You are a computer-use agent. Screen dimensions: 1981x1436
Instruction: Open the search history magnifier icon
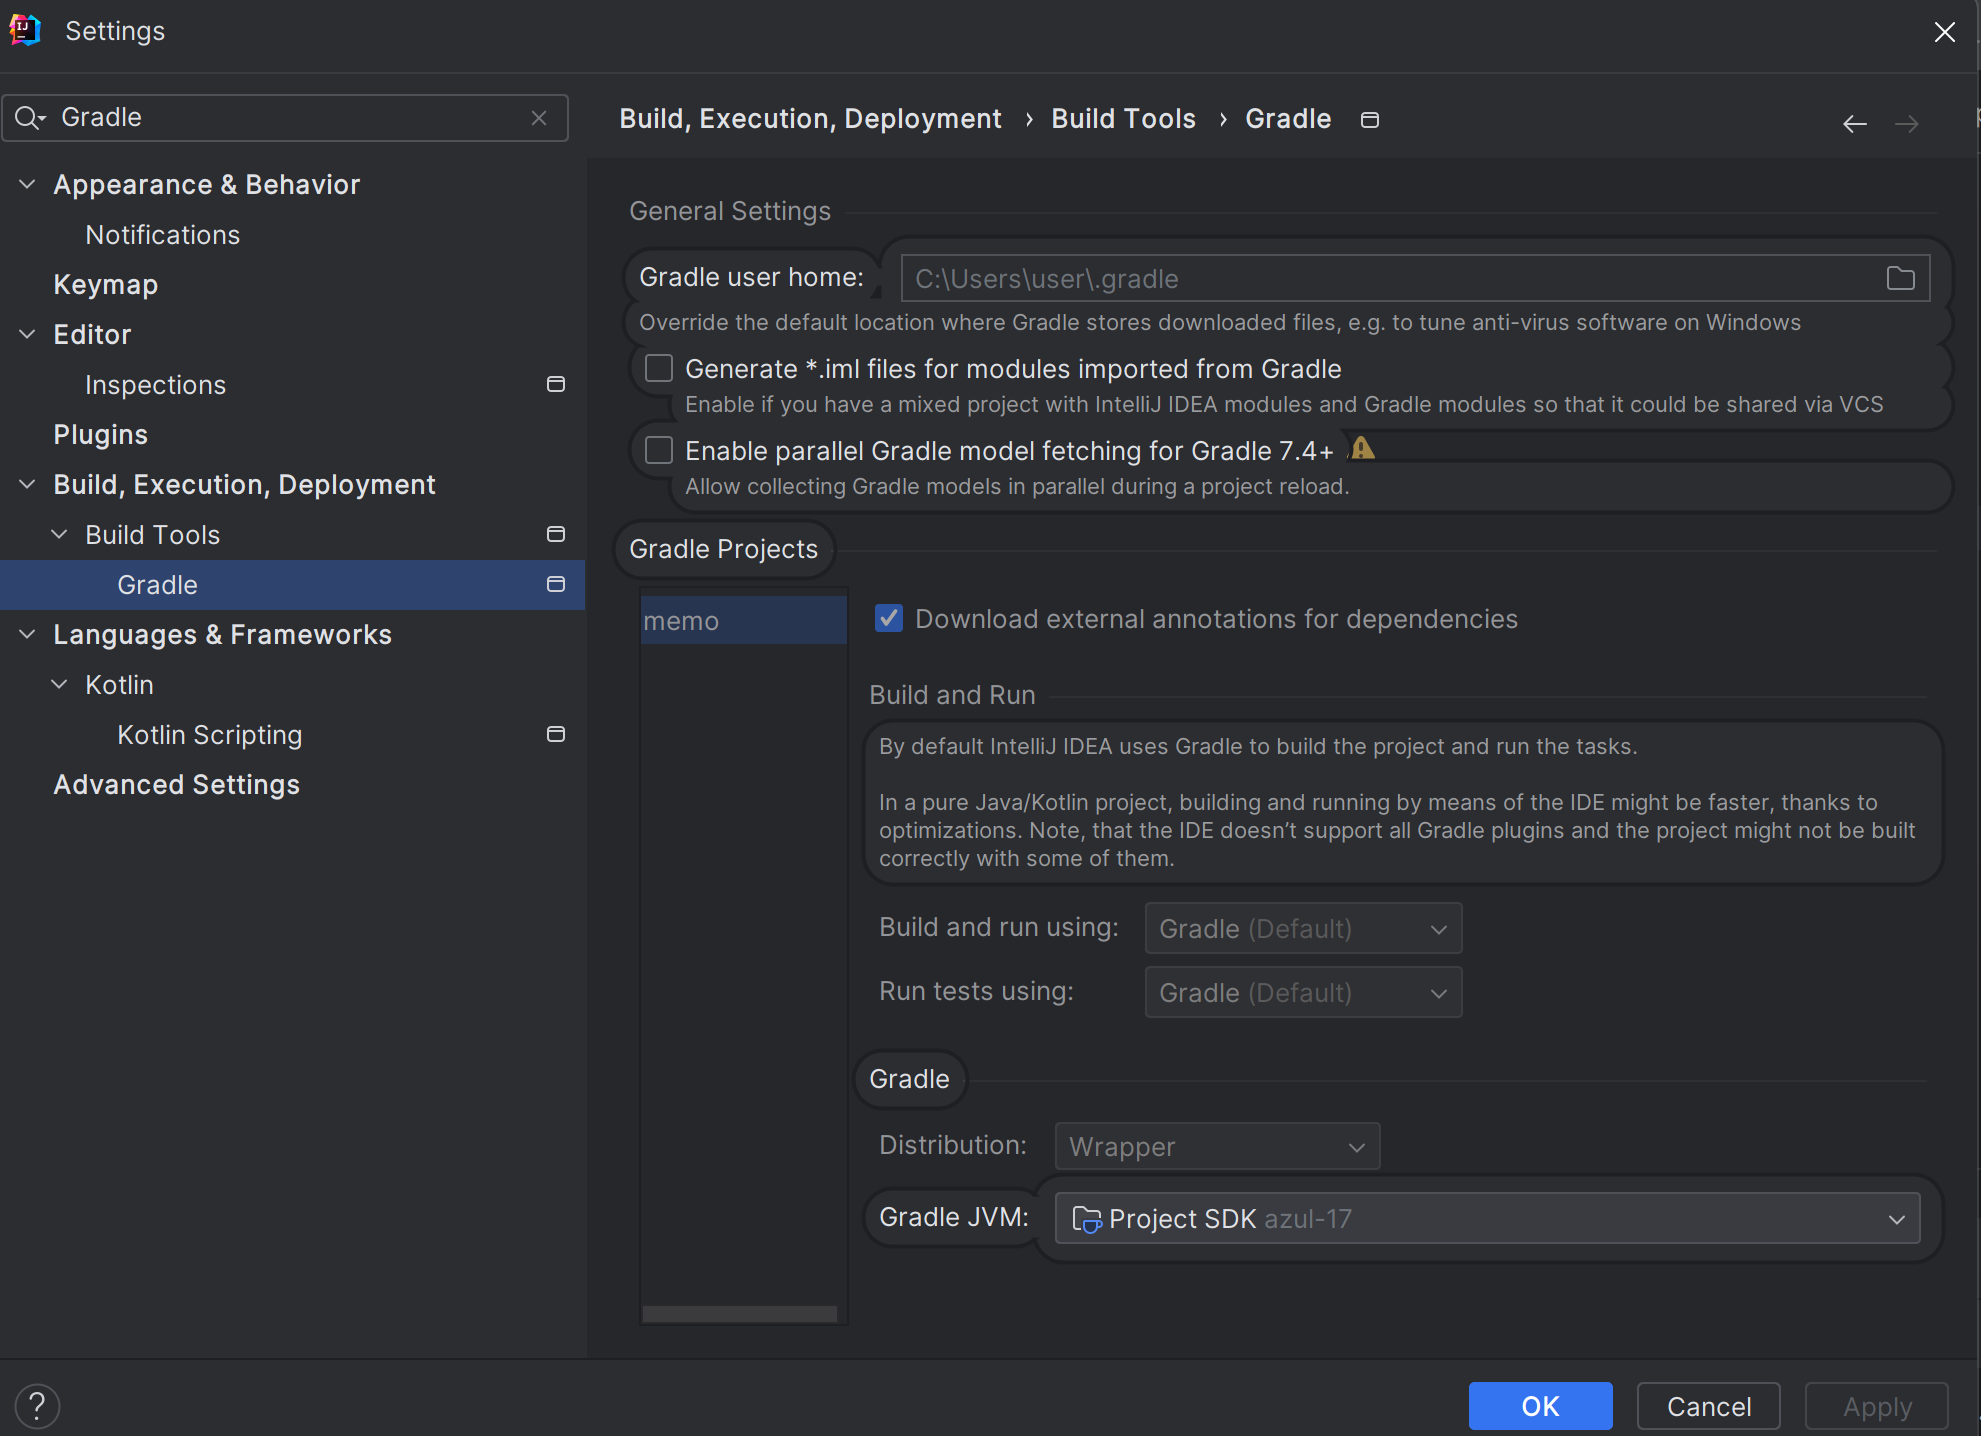(x=30, y=118)
